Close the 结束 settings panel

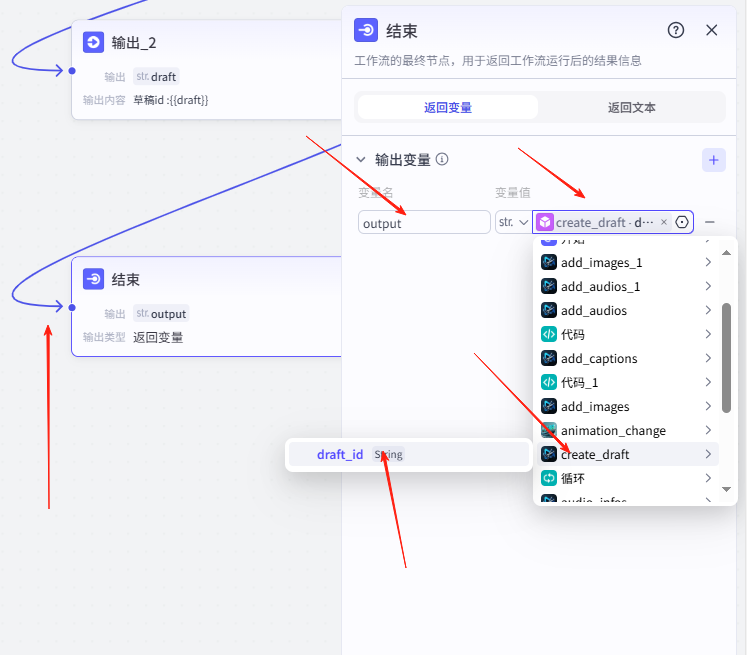[712, 30]
